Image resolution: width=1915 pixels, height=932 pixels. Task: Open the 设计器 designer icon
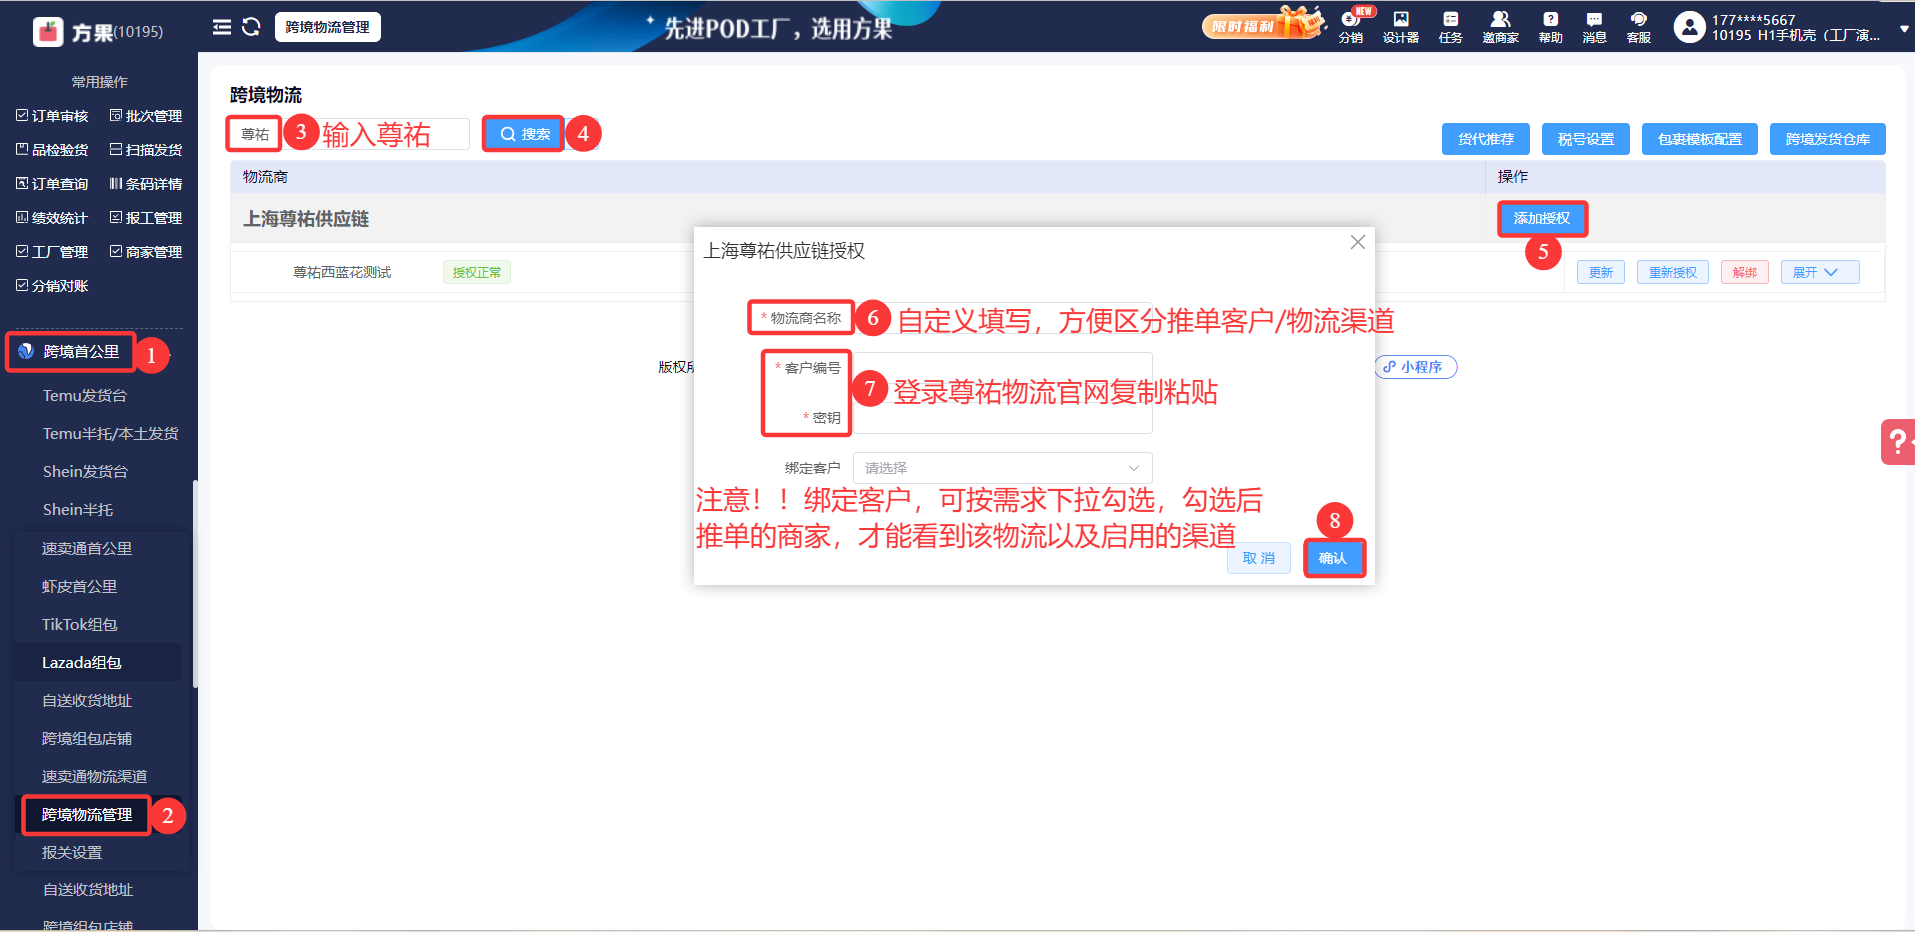[1401, 27]
